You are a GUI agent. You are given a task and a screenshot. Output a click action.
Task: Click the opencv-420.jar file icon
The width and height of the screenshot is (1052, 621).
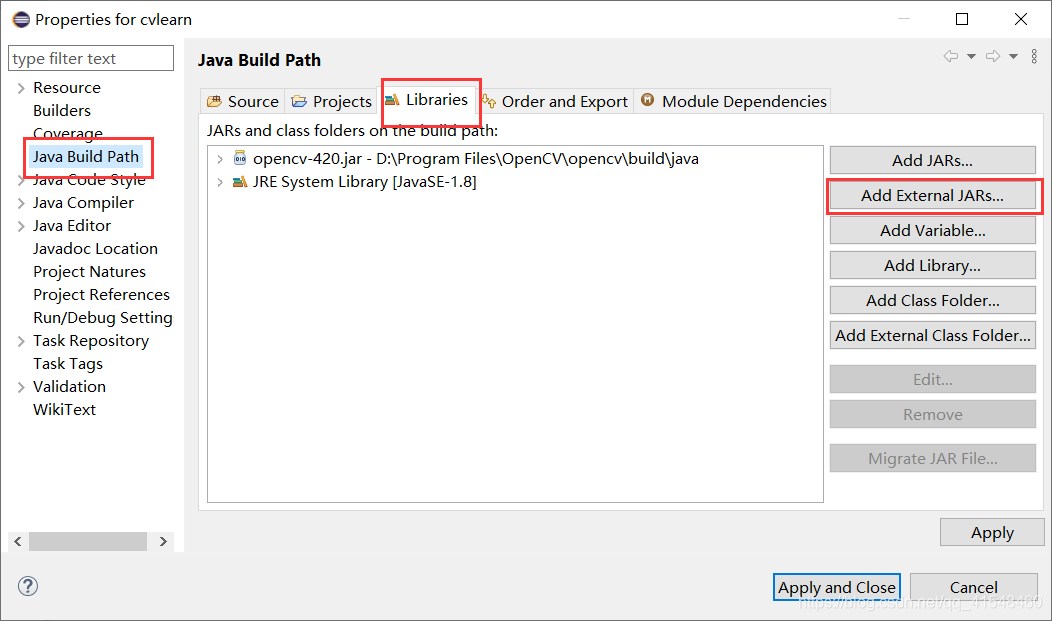tap(238, 158)
